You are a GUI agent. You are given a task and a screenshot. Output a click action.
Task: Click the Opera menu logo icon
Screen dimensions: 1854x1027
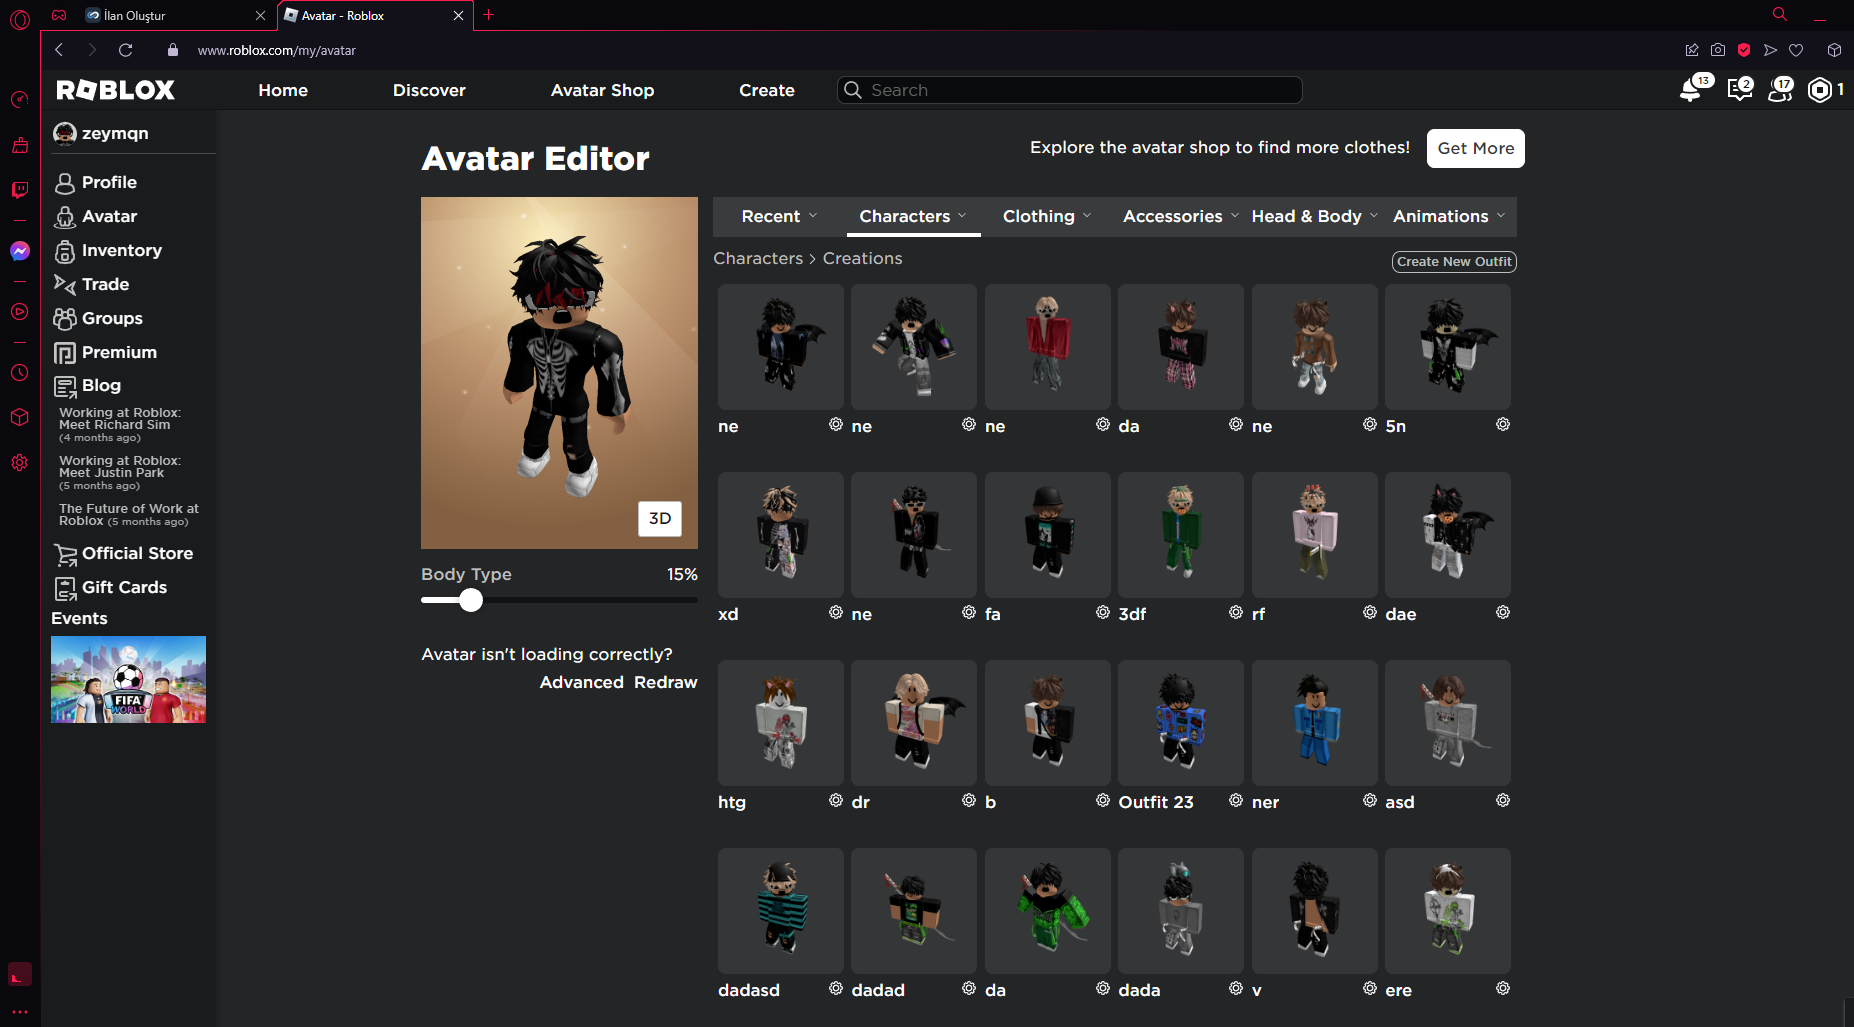(20, 18)
